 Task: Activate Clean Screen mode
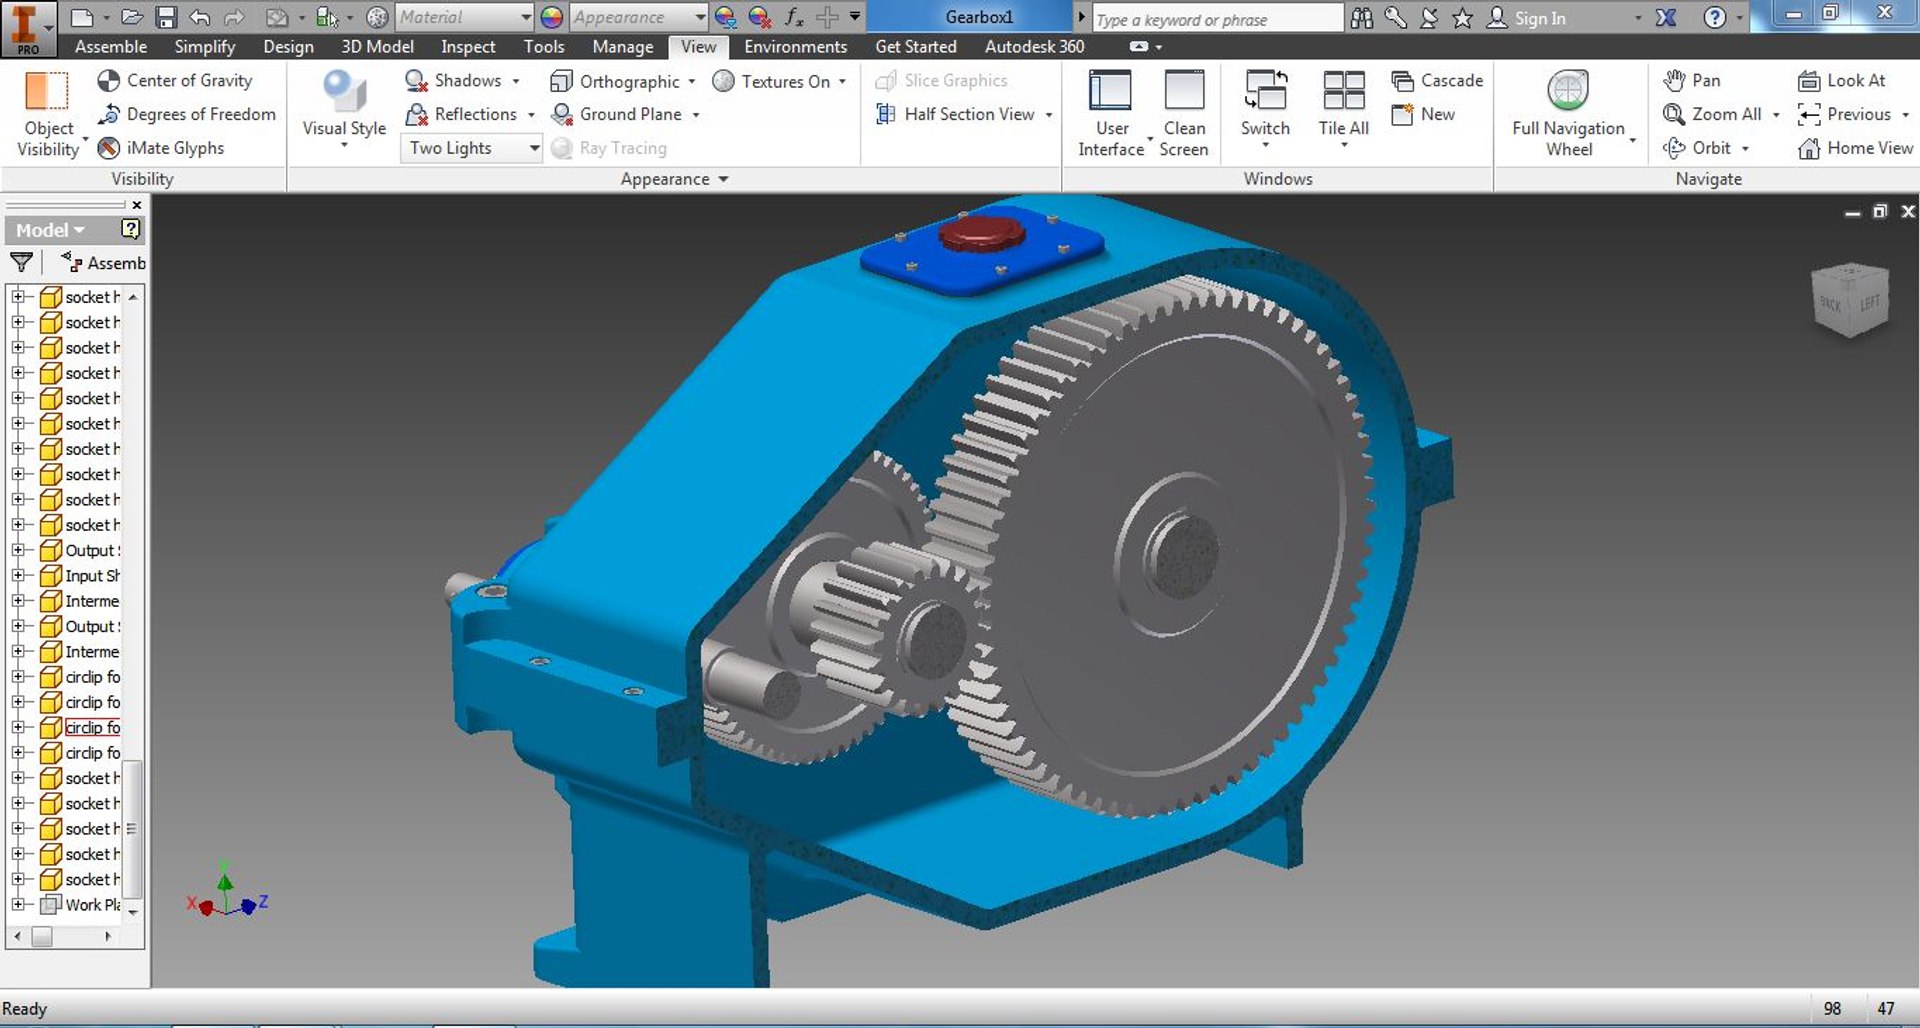pyautogui.click(x=1184, y=114)
